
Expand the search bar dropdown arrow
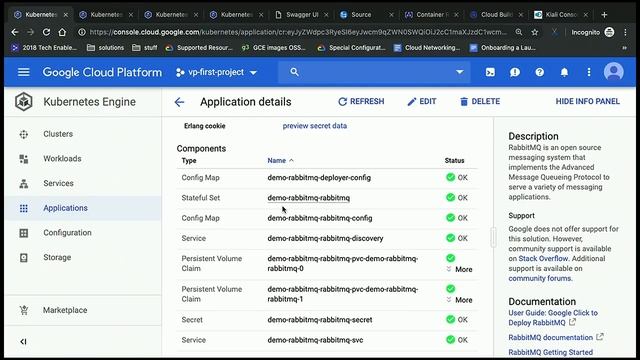(460, 72)
